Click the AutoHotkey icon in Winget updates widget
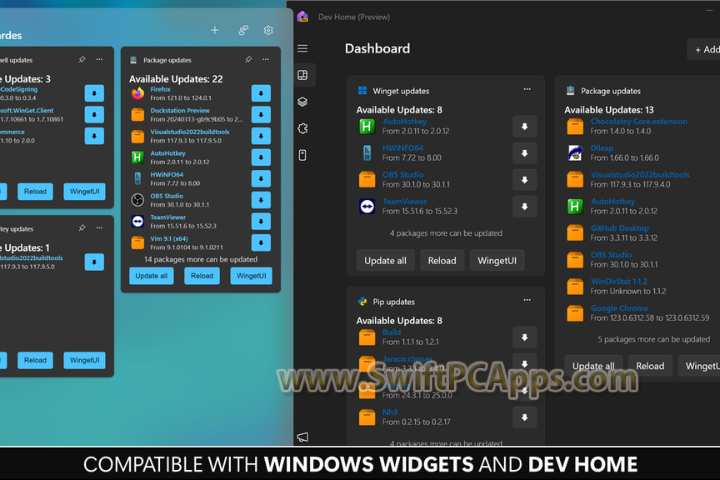Viewport: 720px width, 480px height. point(367,126)
